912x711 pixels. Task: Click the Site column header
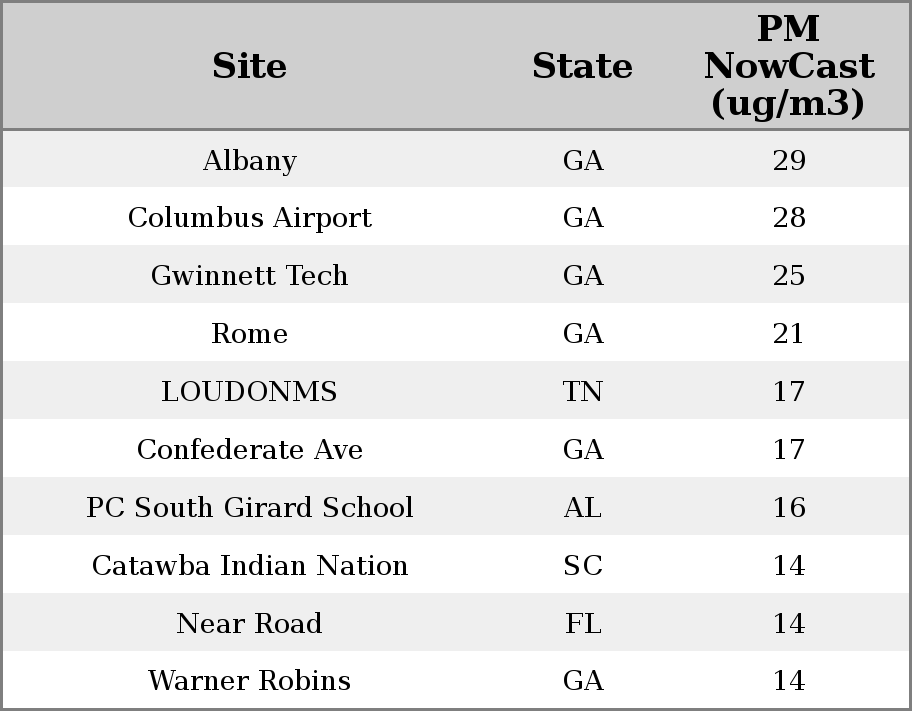pyautogui.click(x=250, y=66)
